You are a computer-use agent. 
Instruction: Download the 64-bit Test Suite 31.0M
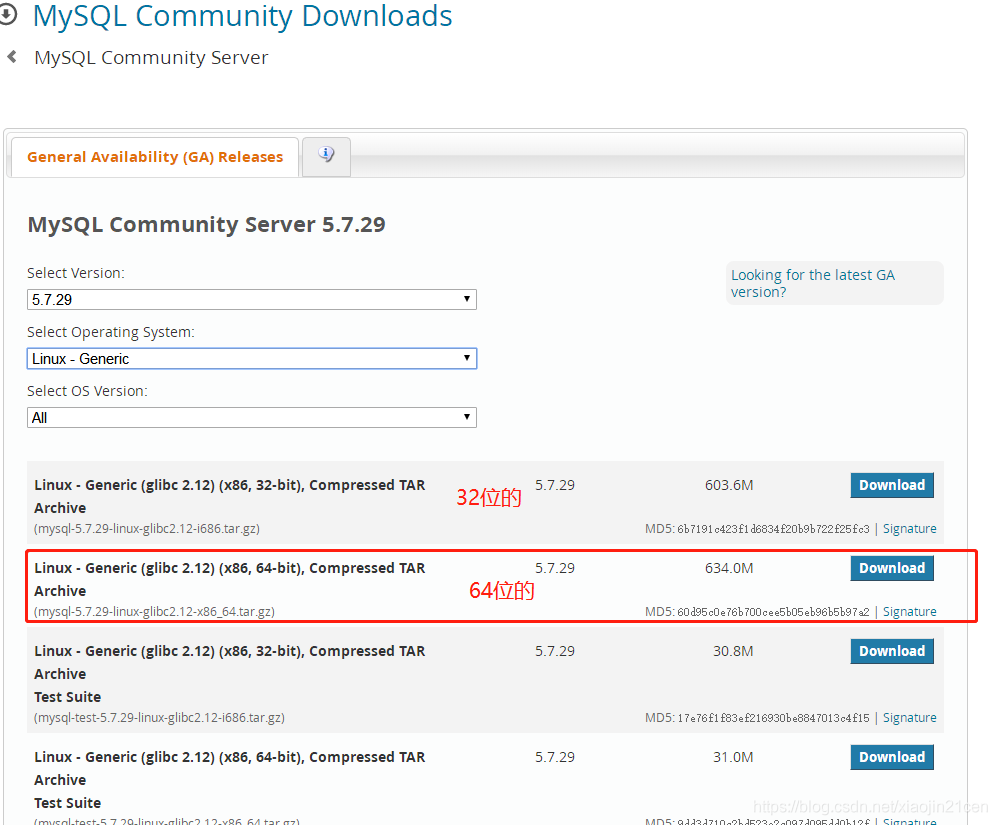(892, 757)
